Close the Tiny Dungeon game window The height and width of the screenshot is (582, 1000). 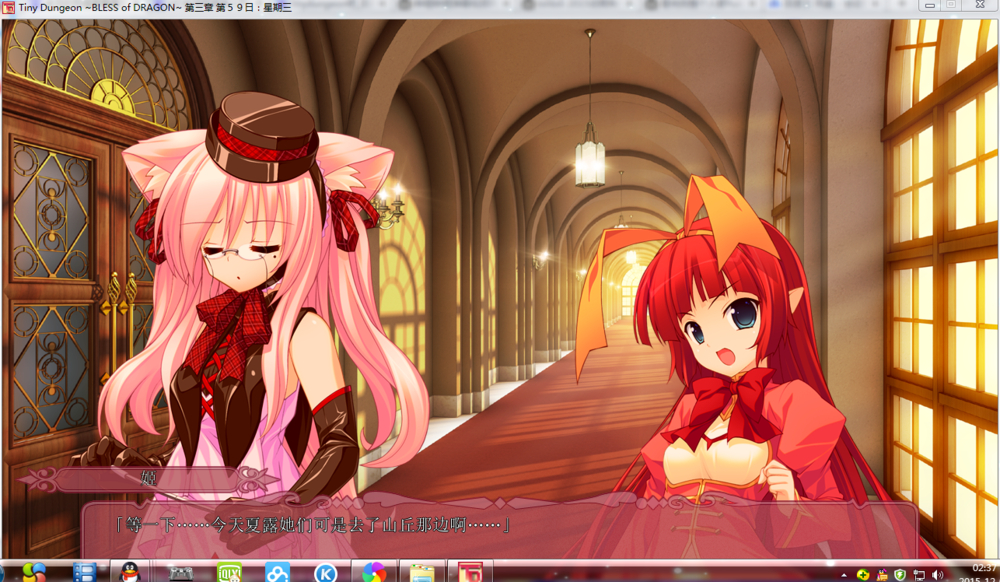(x=980, y=5)
